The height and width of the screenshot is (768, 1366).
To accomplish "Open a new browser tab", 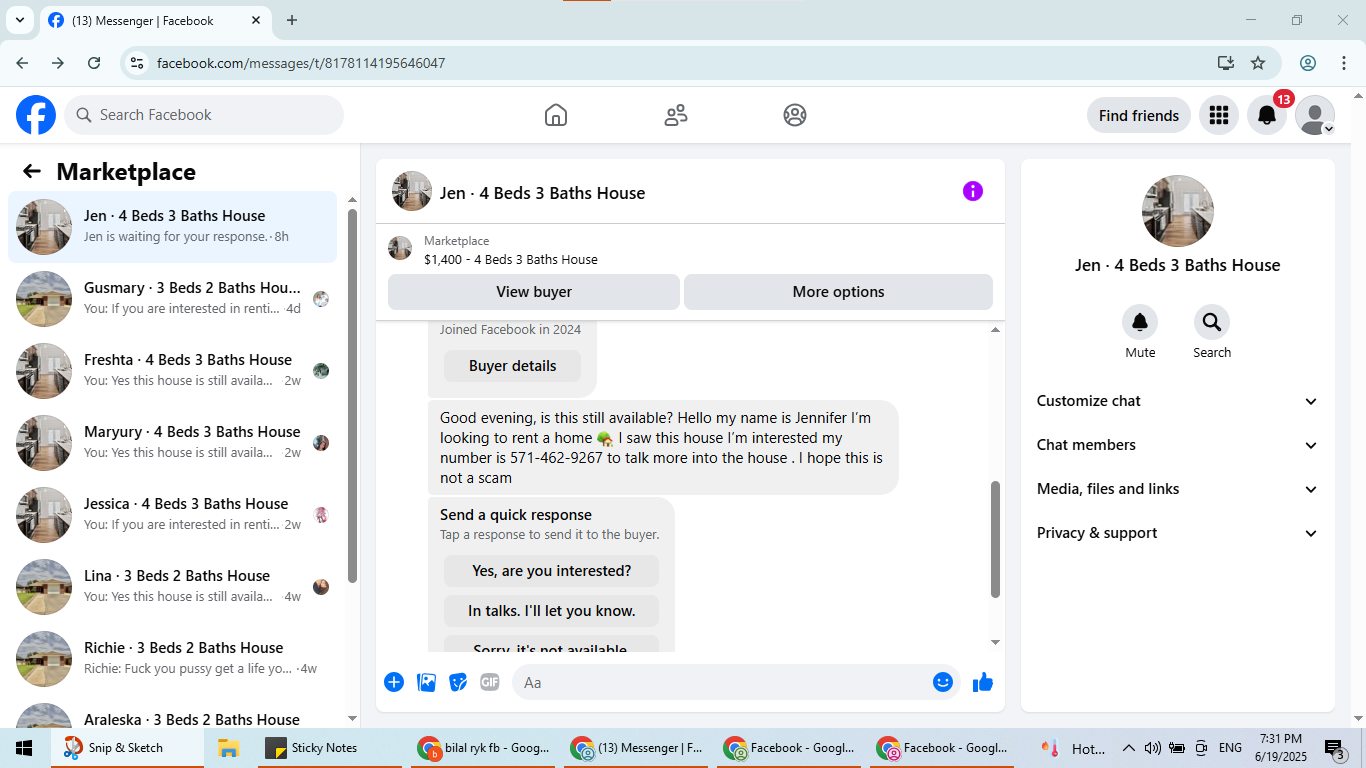I will (x=292, y=20).
